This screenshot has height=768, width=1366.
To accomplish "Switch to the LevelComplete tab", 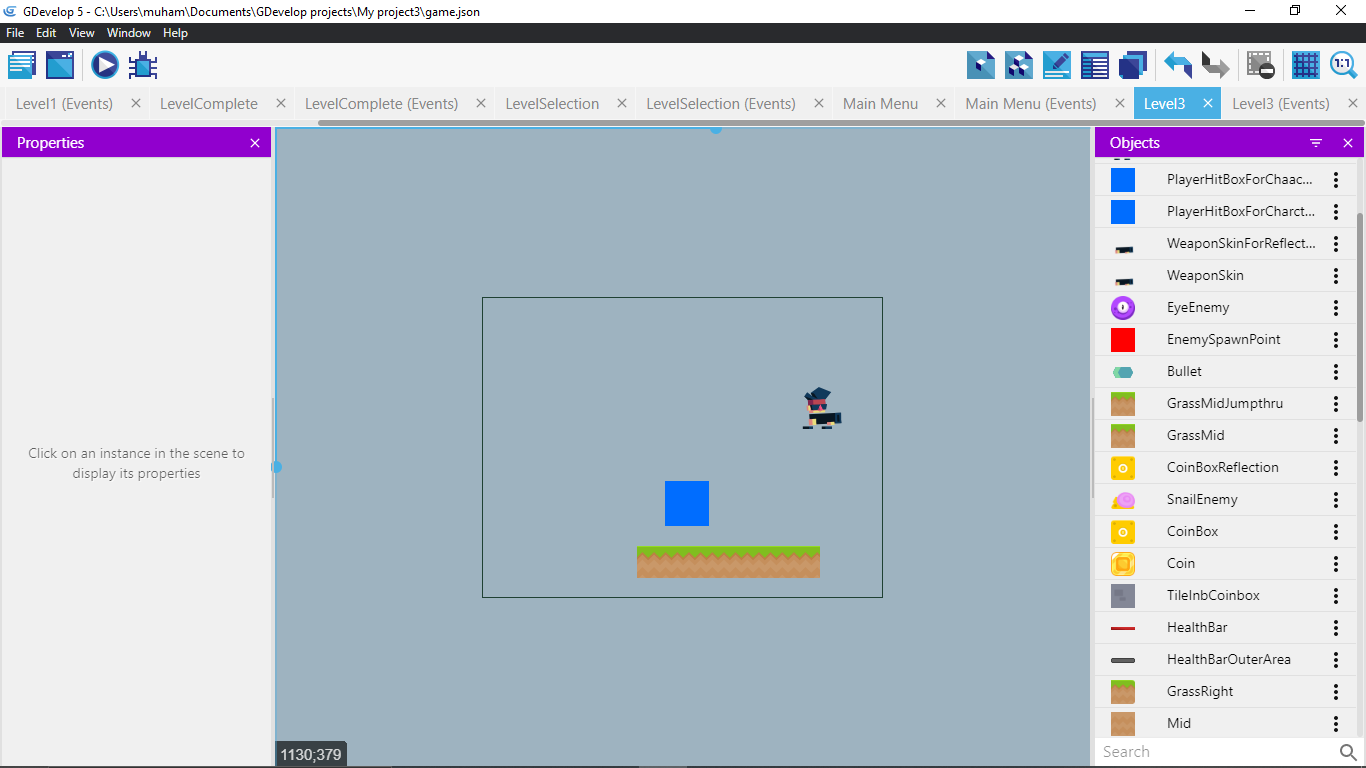I will [209, 104].
